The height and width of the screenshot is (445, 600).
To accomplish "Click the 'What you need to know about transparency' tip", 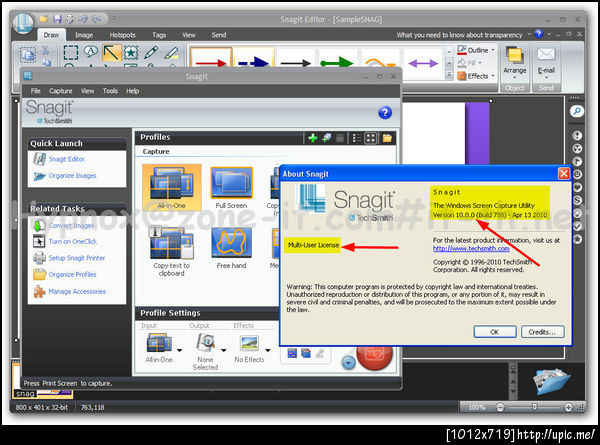I will click(x=459, y=35).
